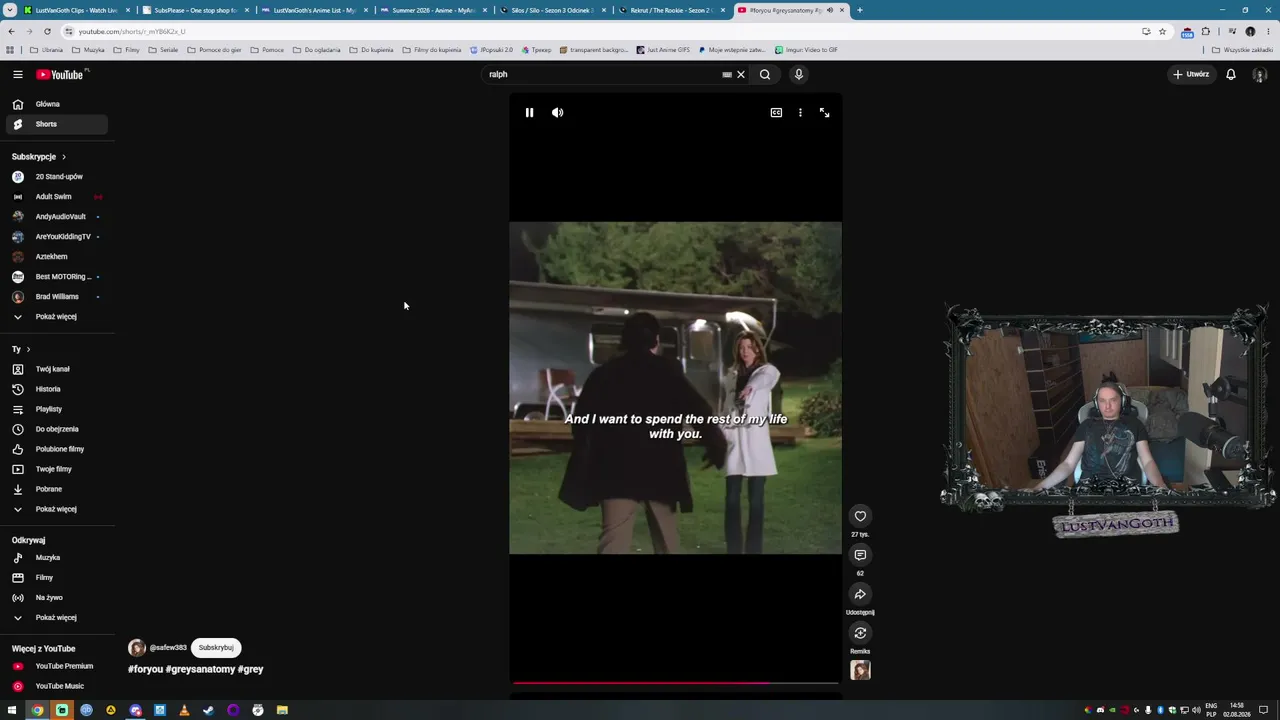The width and height of the screenshot is (1280, 720).
Task: Open the Shorts three-dot options menu
Action: tap(800, 113)
